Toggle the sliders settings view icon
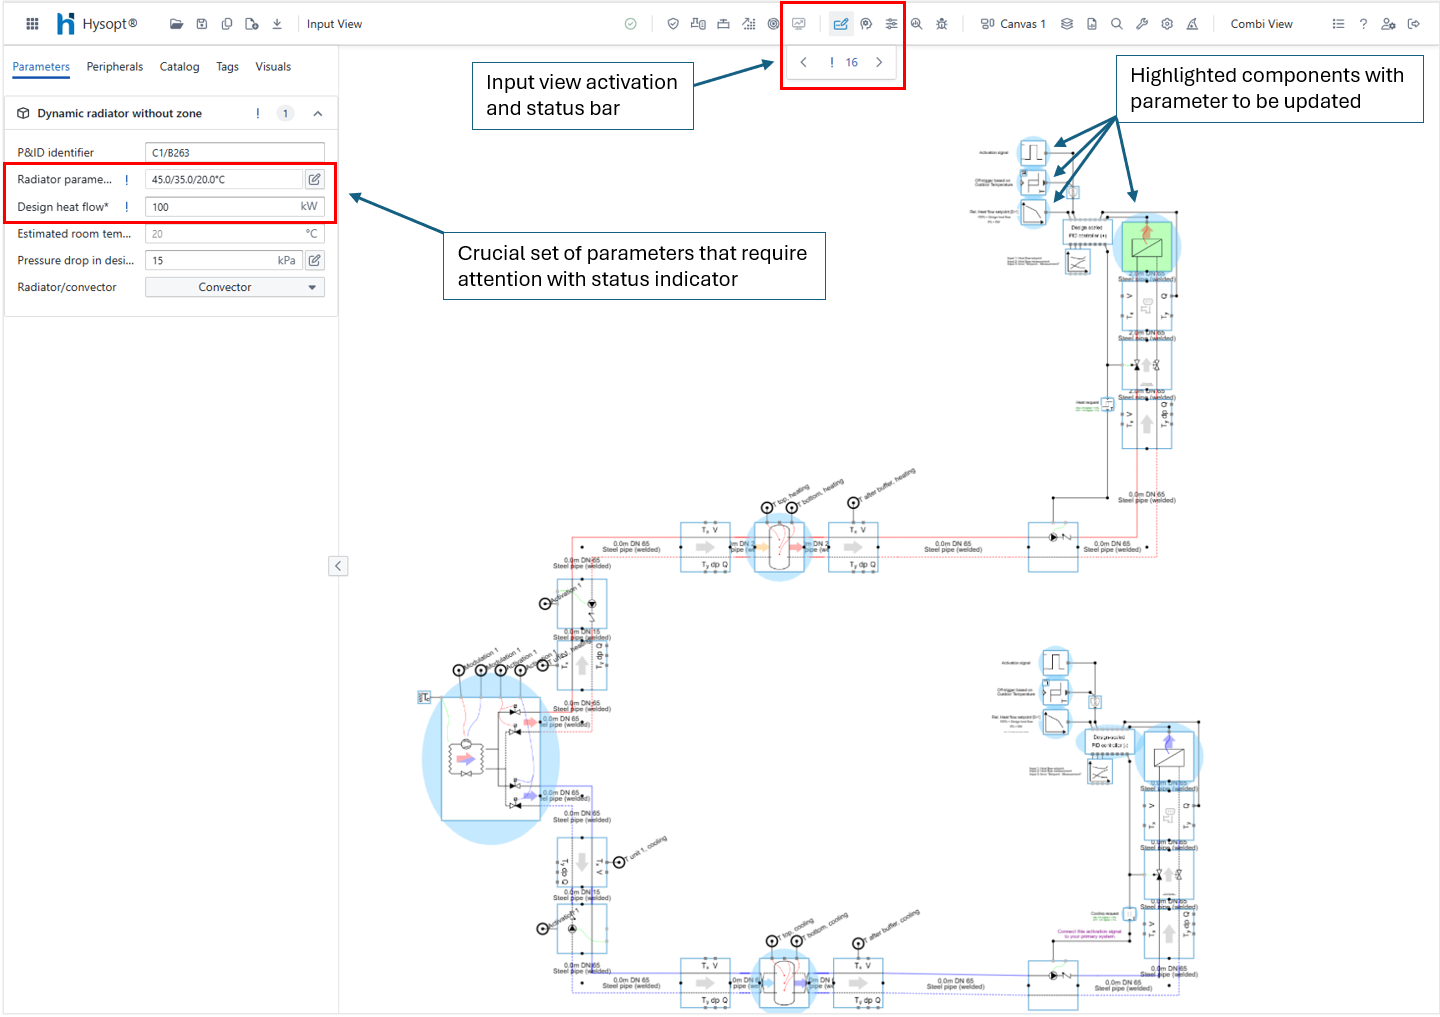The height and width of the screenshot is (1017, 1440). [x=891, y=24]
